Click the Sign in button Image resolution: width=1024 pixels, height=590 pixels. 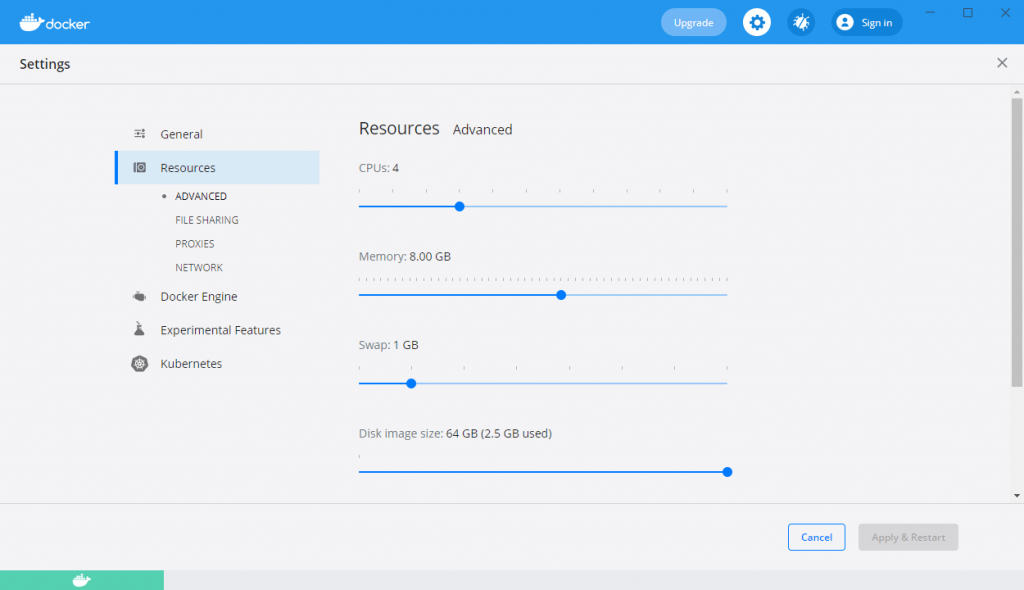pyautogui.click(x=867, y=22)
